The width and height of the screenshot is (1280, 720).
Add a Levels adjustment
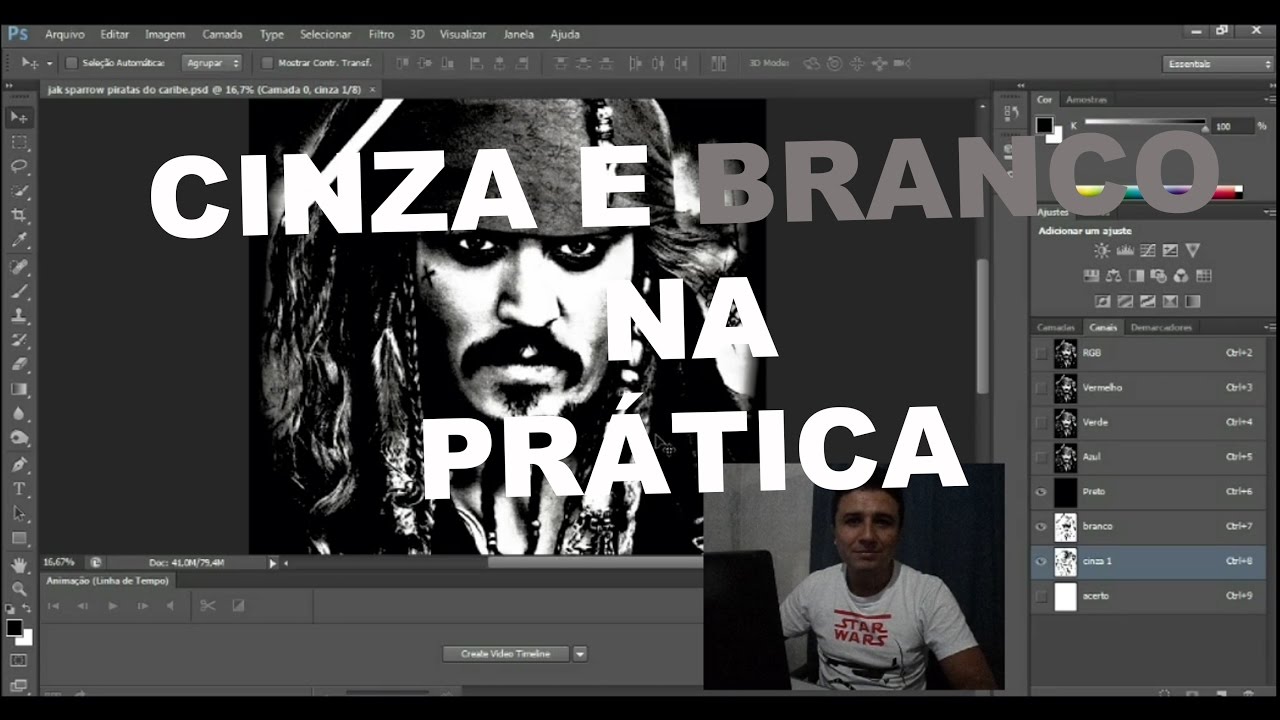point(1124,251)
